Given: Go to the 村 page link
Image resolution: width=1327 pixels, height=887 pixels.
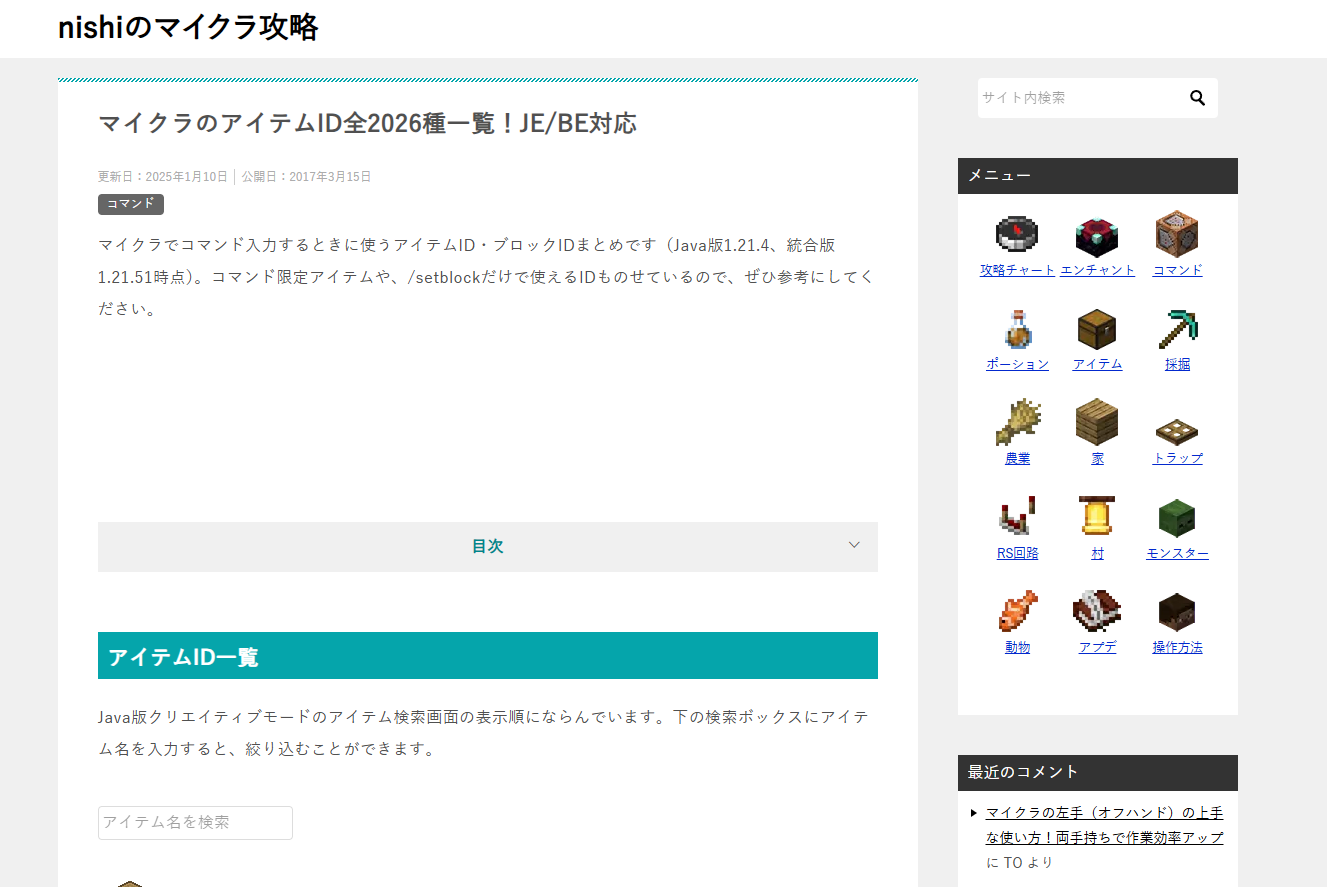Looking at the screenshot, I should (1097, 553).
